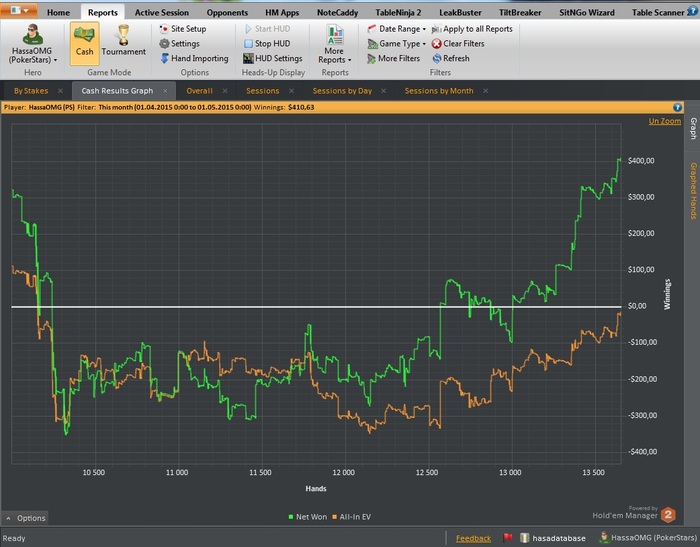Image resolution: width=700 pixels, height=547 pixels.
Task: Click Hand Importing
Action: pos(199,59)
